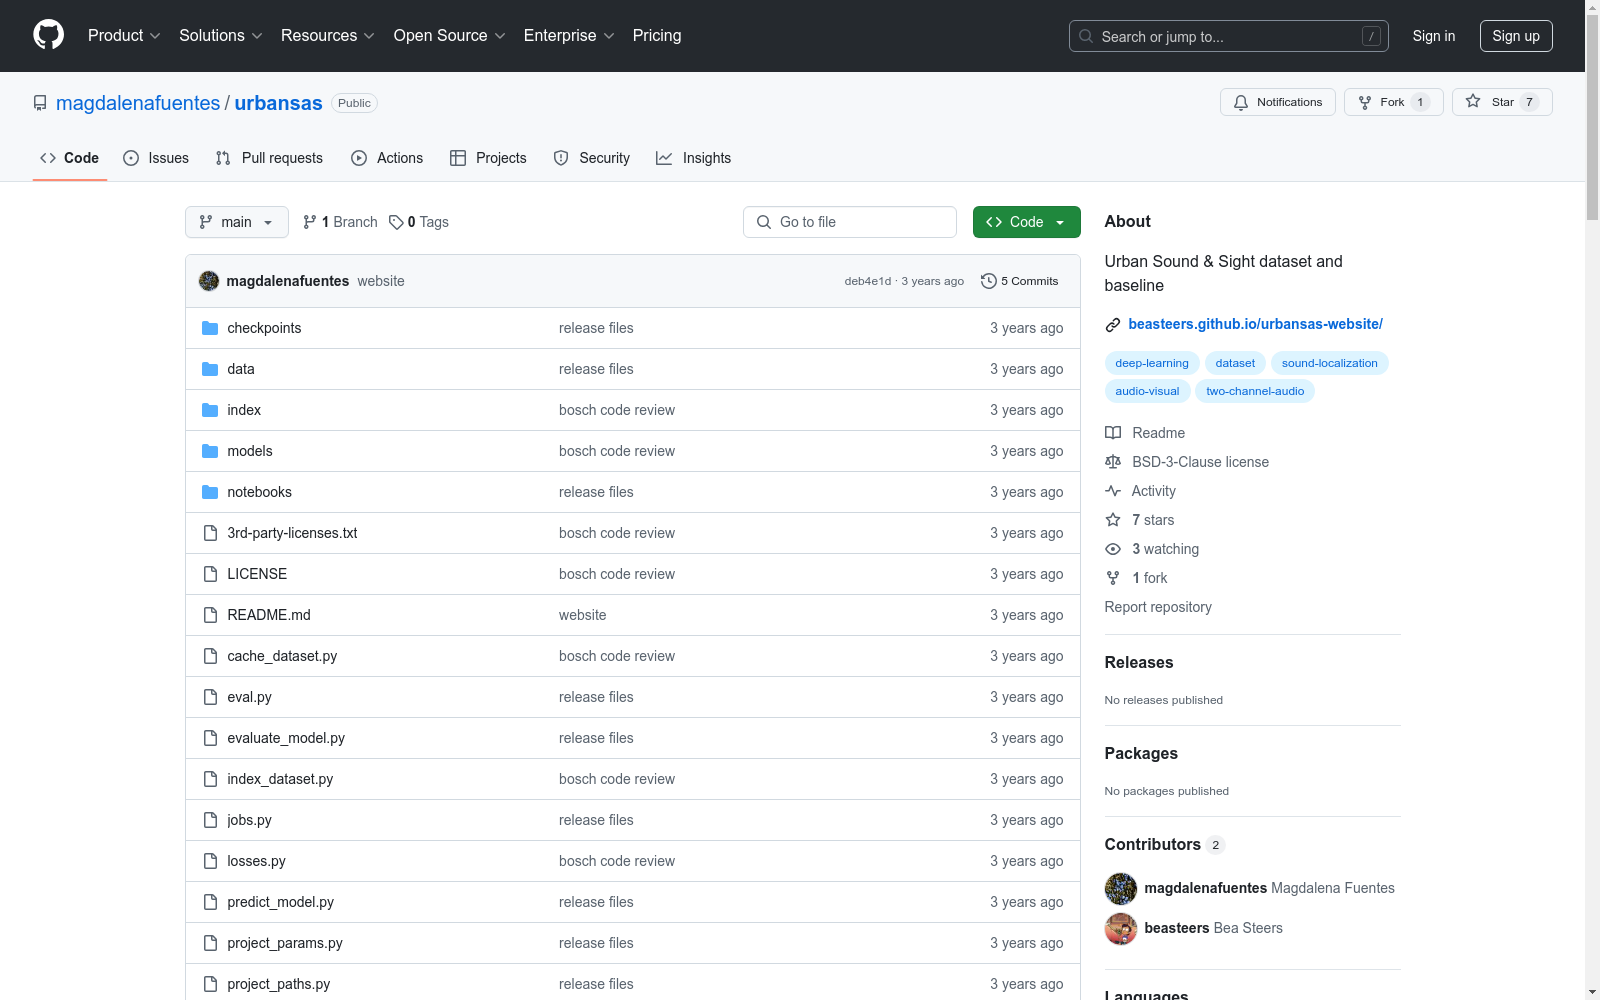Image resolution: width=1600 pixels, height=1000 pixels.
Task: Open the 3rd-party-licenses.txt file
Action: tap(292, 533)
